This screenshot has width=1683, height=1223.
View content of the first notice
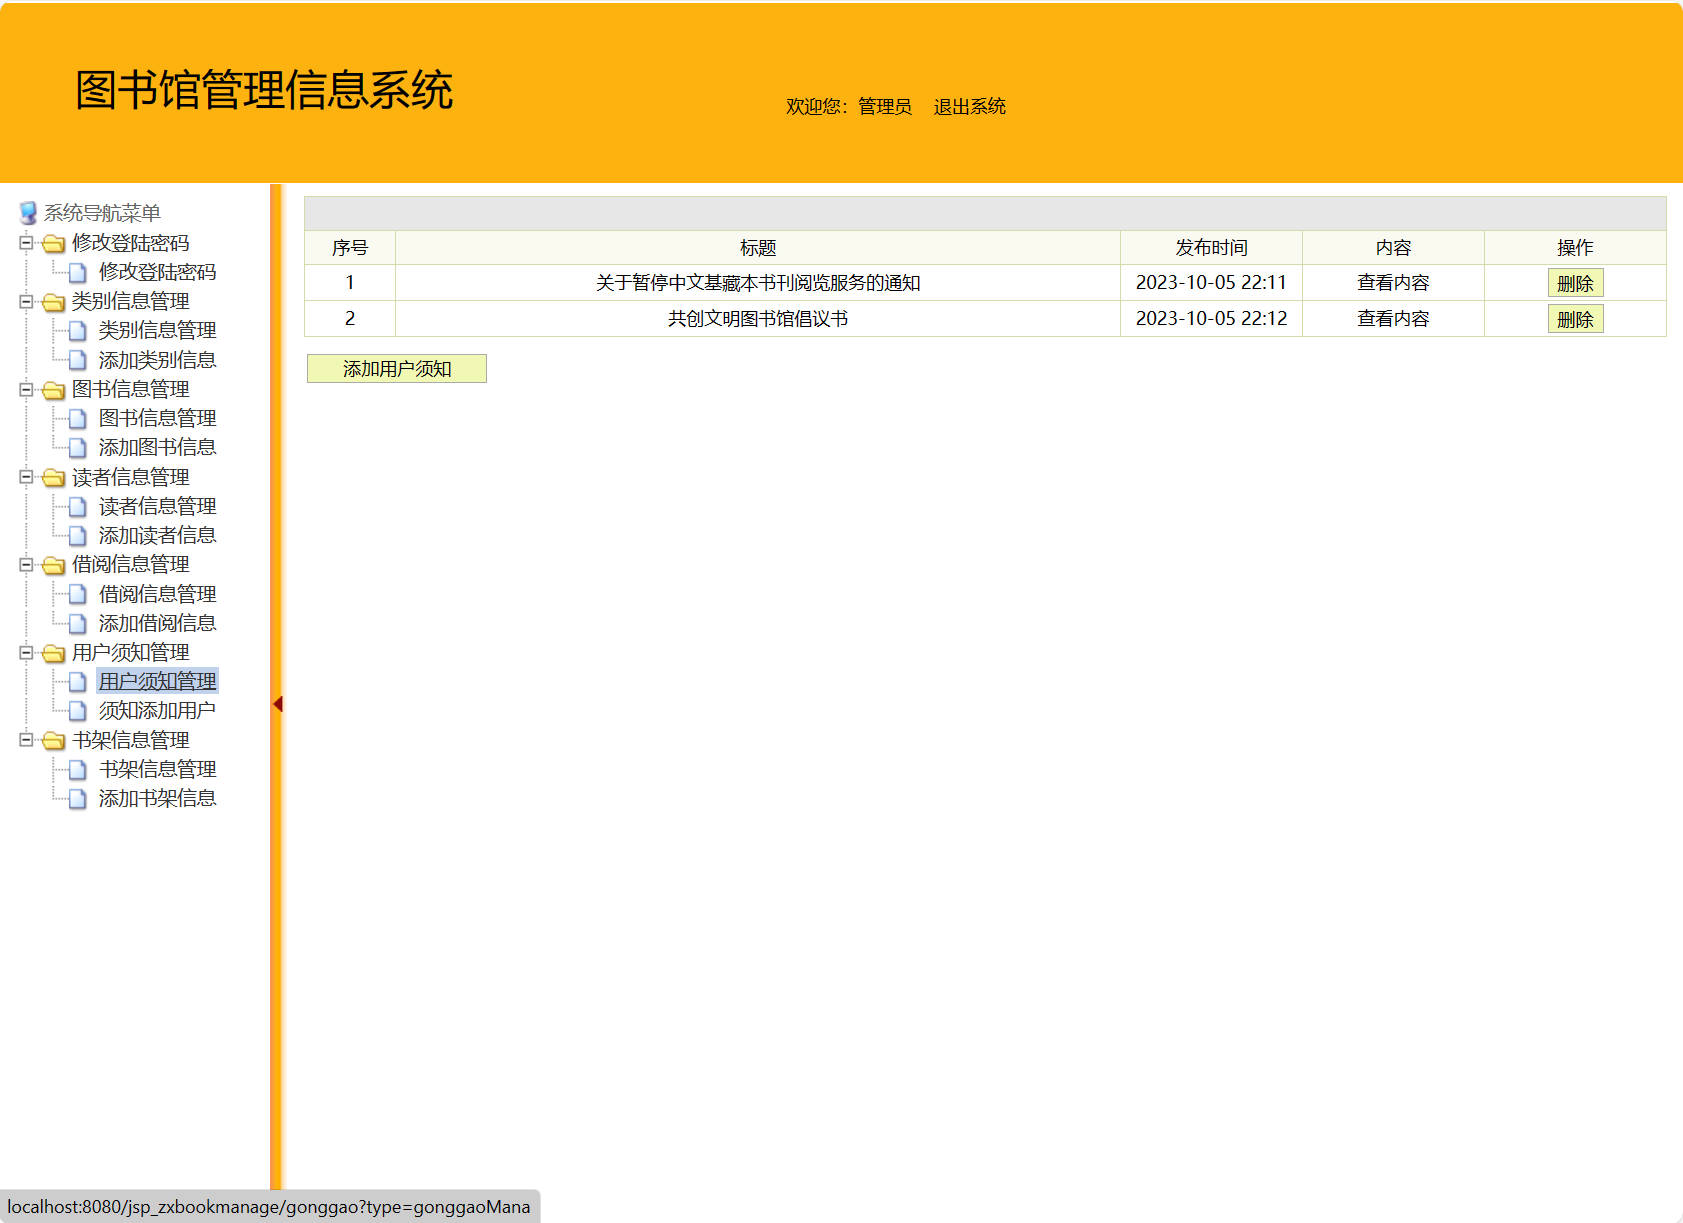point(1392,283)
